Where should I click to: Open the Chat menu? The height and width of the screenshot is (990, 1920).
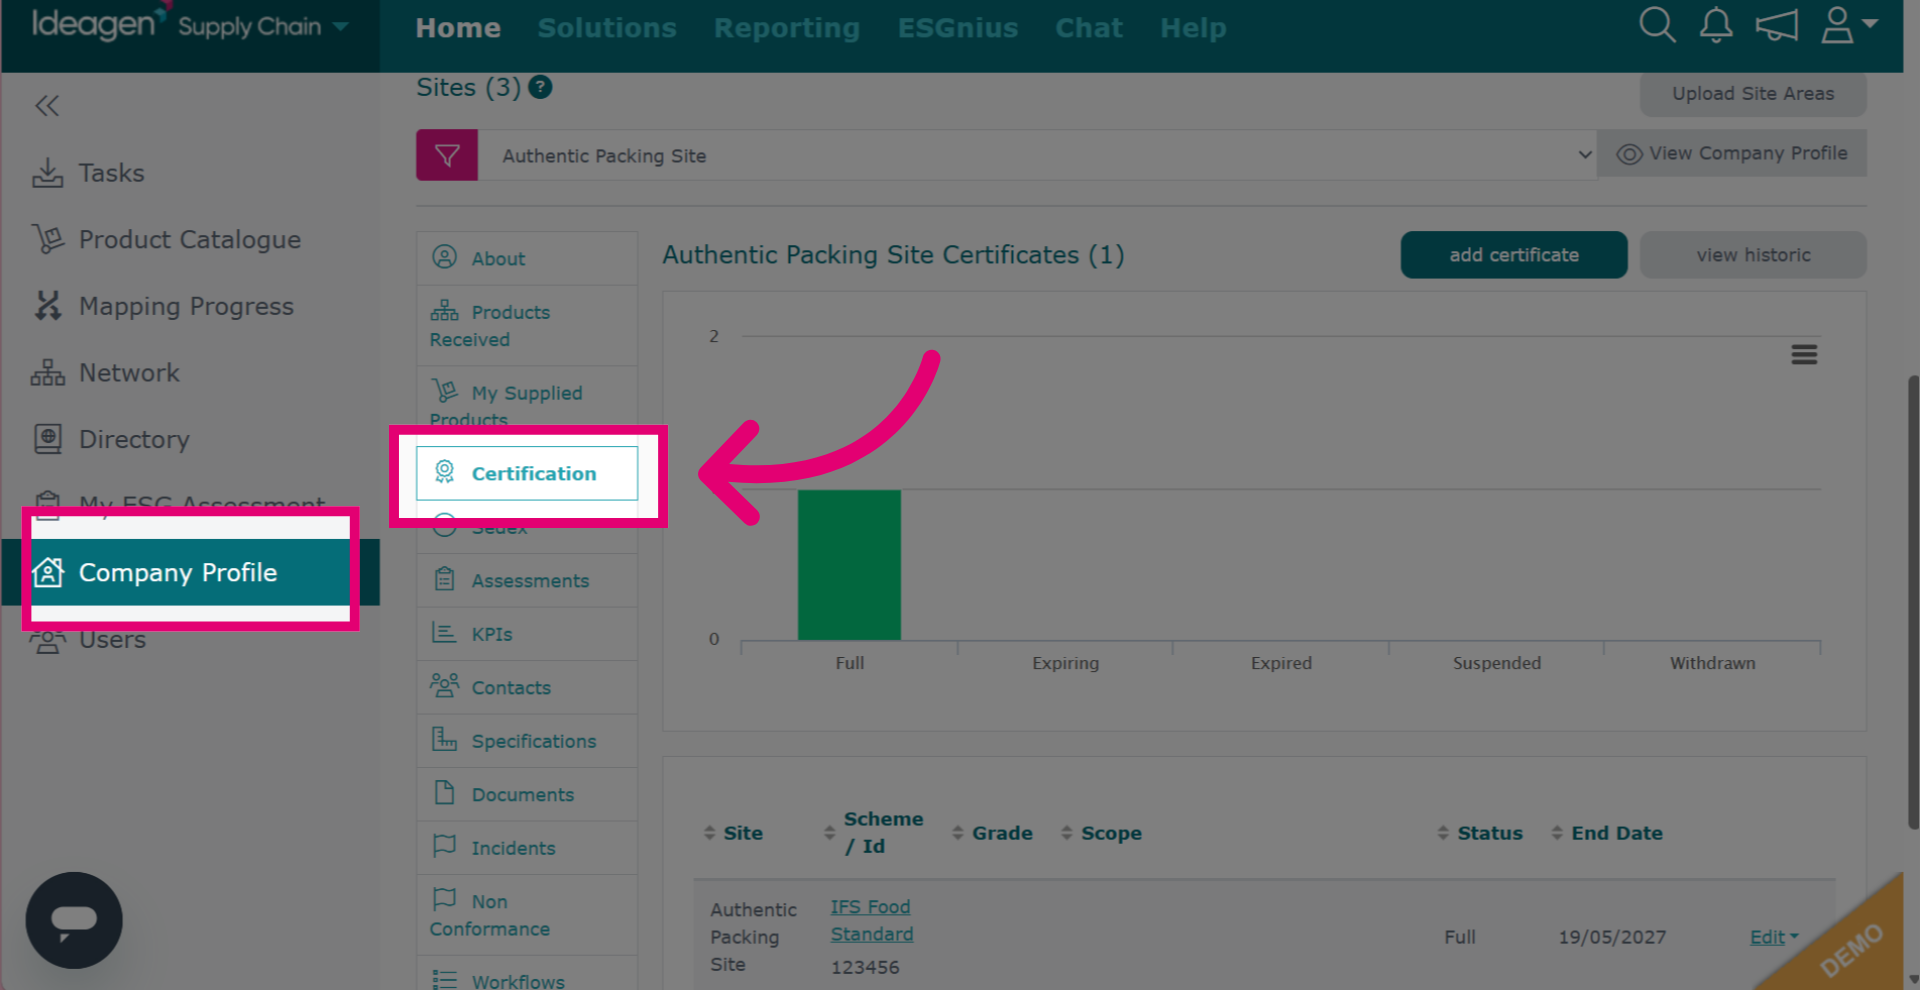[1089, 28]
